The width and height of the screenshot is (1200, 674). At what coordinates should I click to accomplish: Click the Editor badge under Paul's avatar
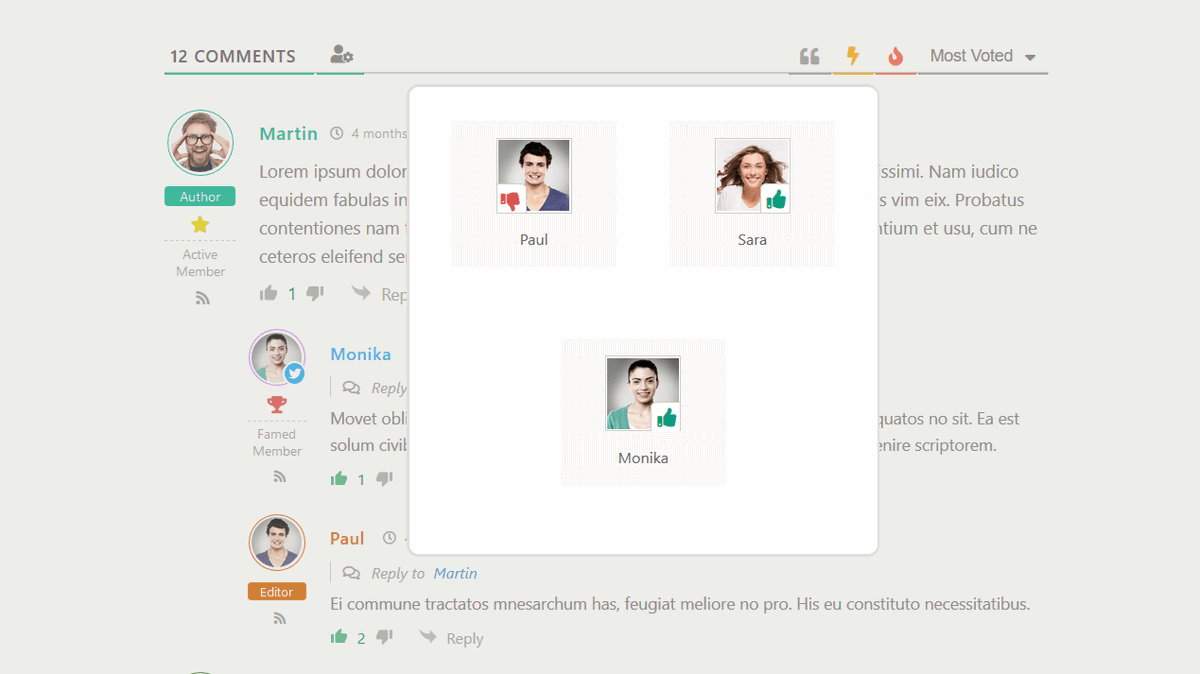click(276, 591)
